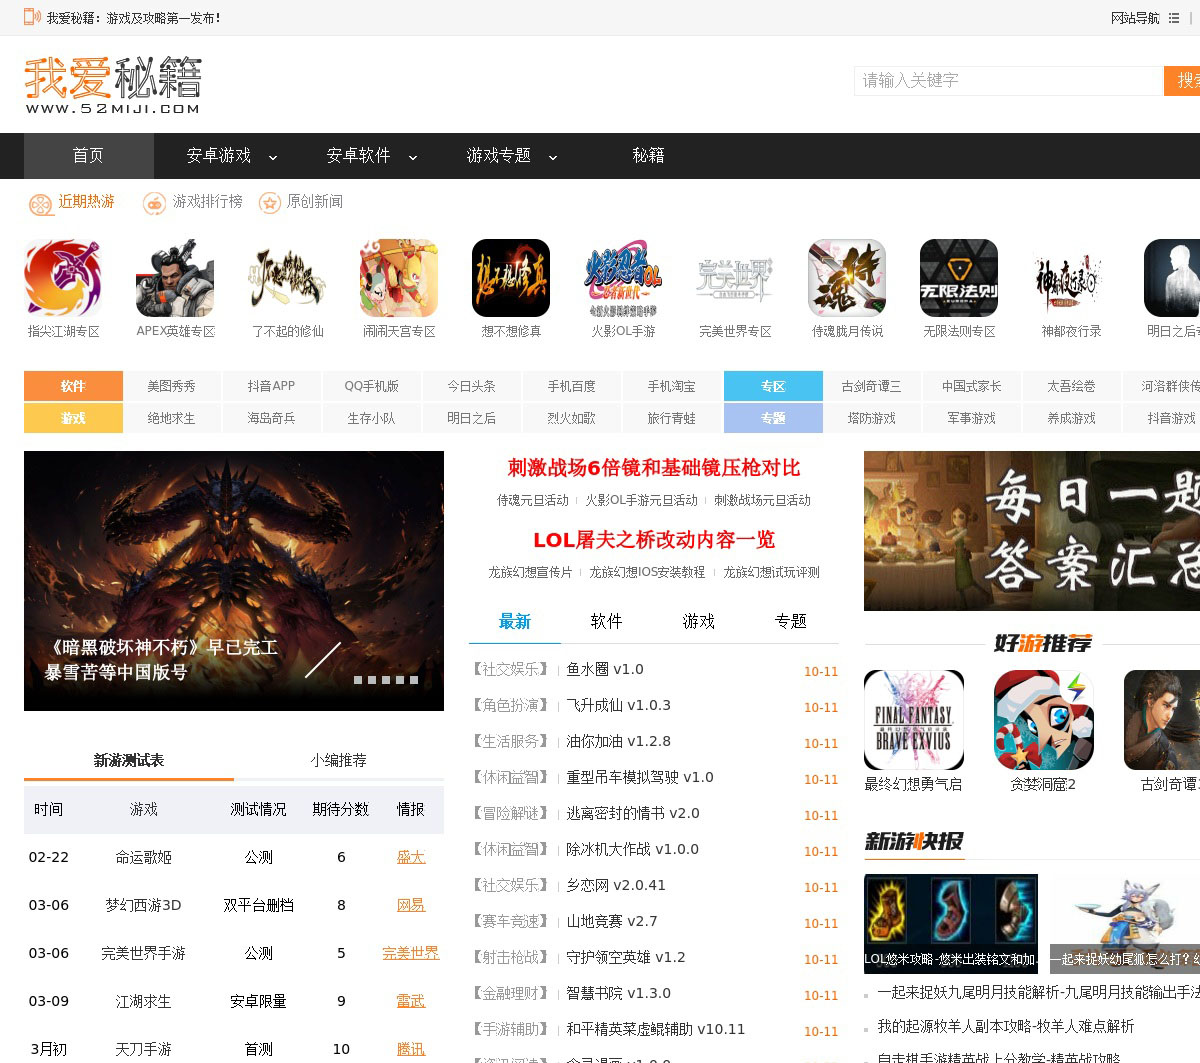The image size is (1200, 1063).
Task: Open 龙族幻想试玩评测 sub-link
Action: point(772,572)
